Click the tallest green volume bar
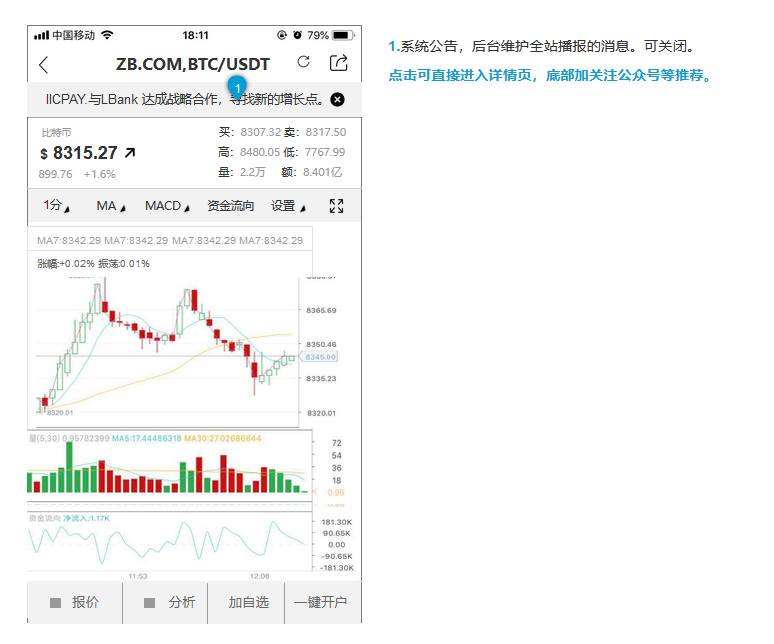Screen dimensions: 774x644 [69, 467]
